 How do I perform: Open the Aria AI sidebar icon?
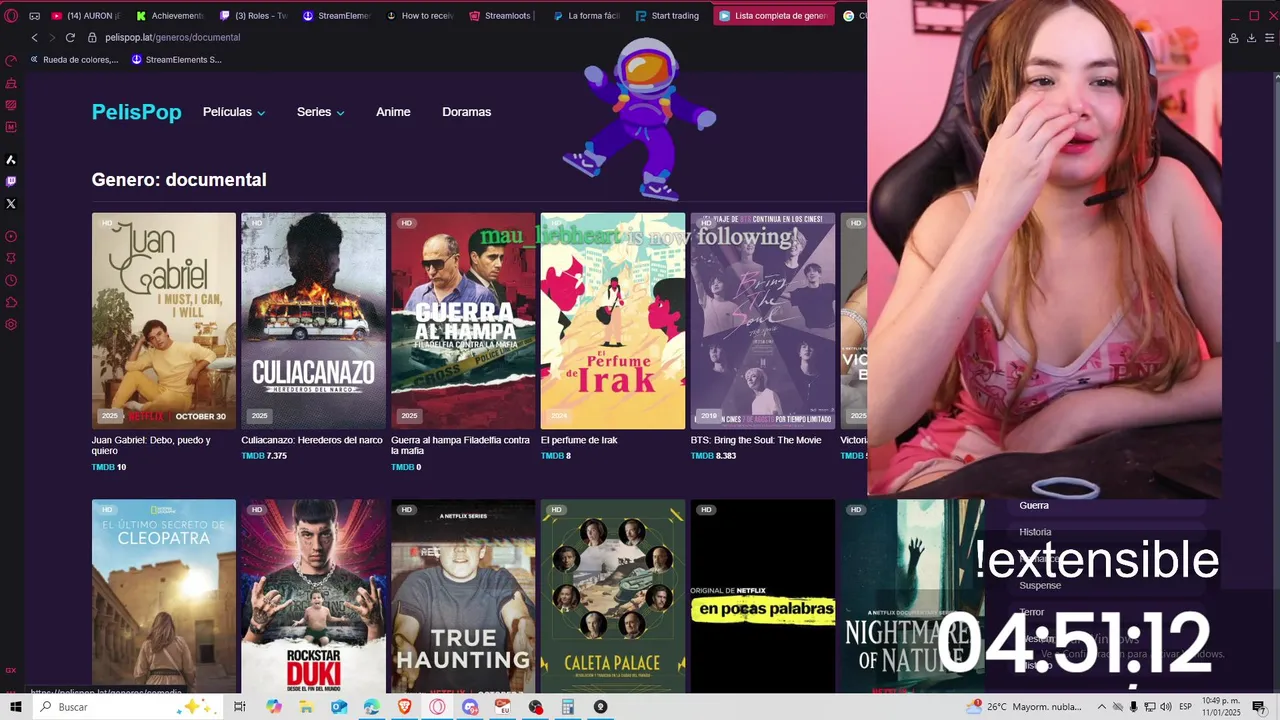pyautogui.click(x=11, y=159)
